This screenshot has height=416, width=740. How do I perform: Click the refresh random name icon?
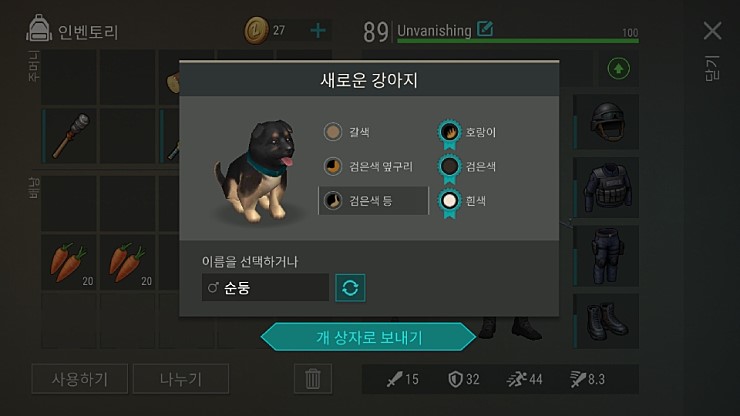click(350, 288)
